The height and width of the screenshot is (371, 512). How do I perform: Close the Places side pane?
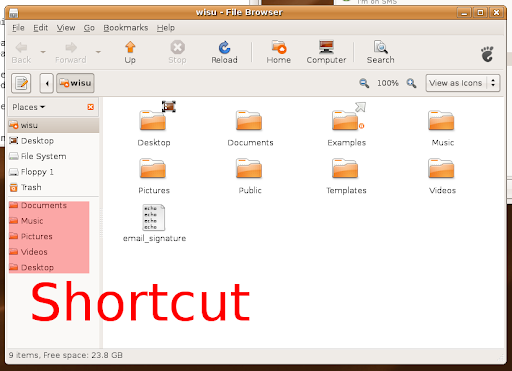coord(91,107)
